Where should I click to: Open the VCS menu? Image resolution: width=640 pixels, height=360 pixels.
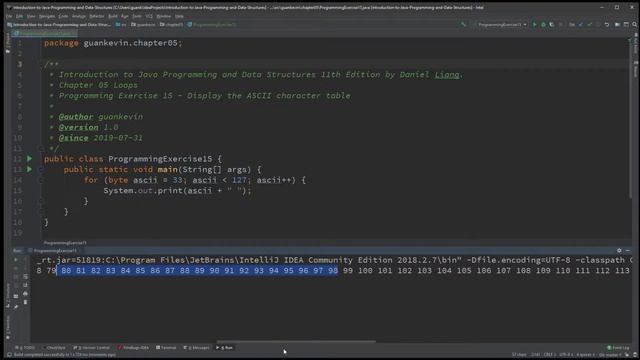tap(149, 16)
